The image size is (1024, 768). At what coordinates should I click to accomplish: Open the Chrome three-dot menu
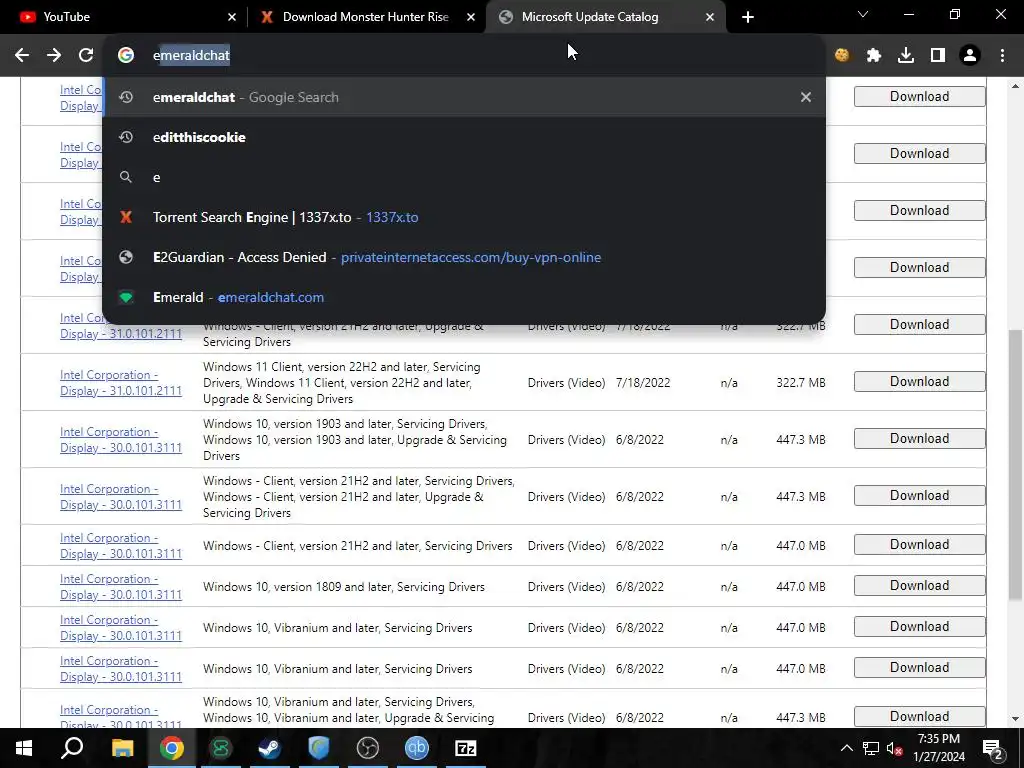(x=1002, y=56)
